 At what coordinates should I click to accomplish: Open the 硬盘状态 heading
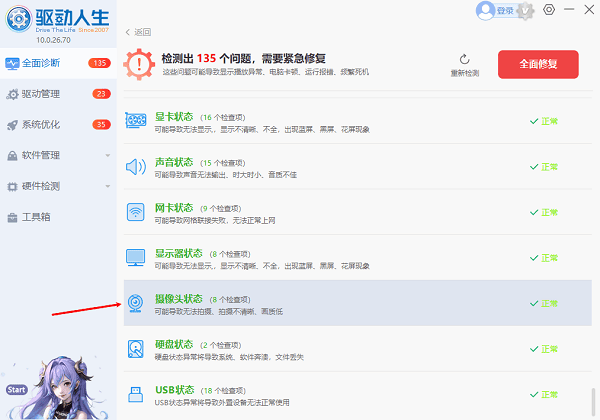click(174, 344)
